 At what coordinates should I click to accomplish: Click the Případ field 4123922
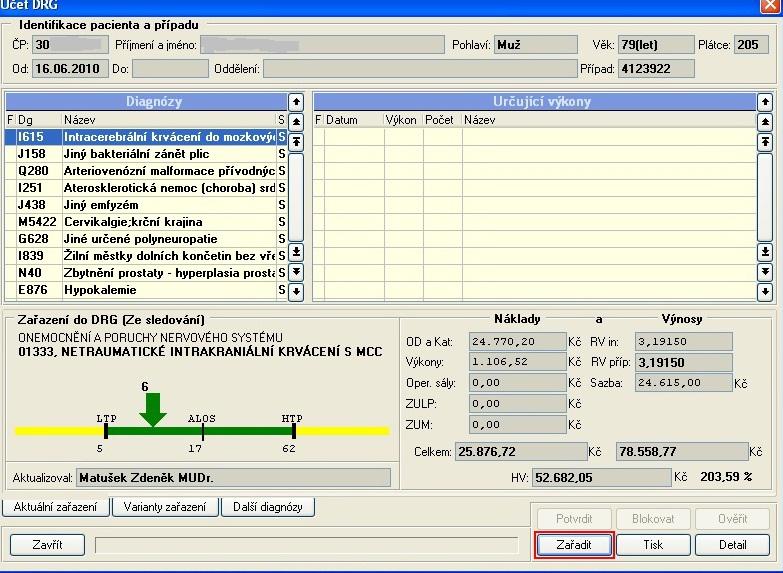coord(656,69)
